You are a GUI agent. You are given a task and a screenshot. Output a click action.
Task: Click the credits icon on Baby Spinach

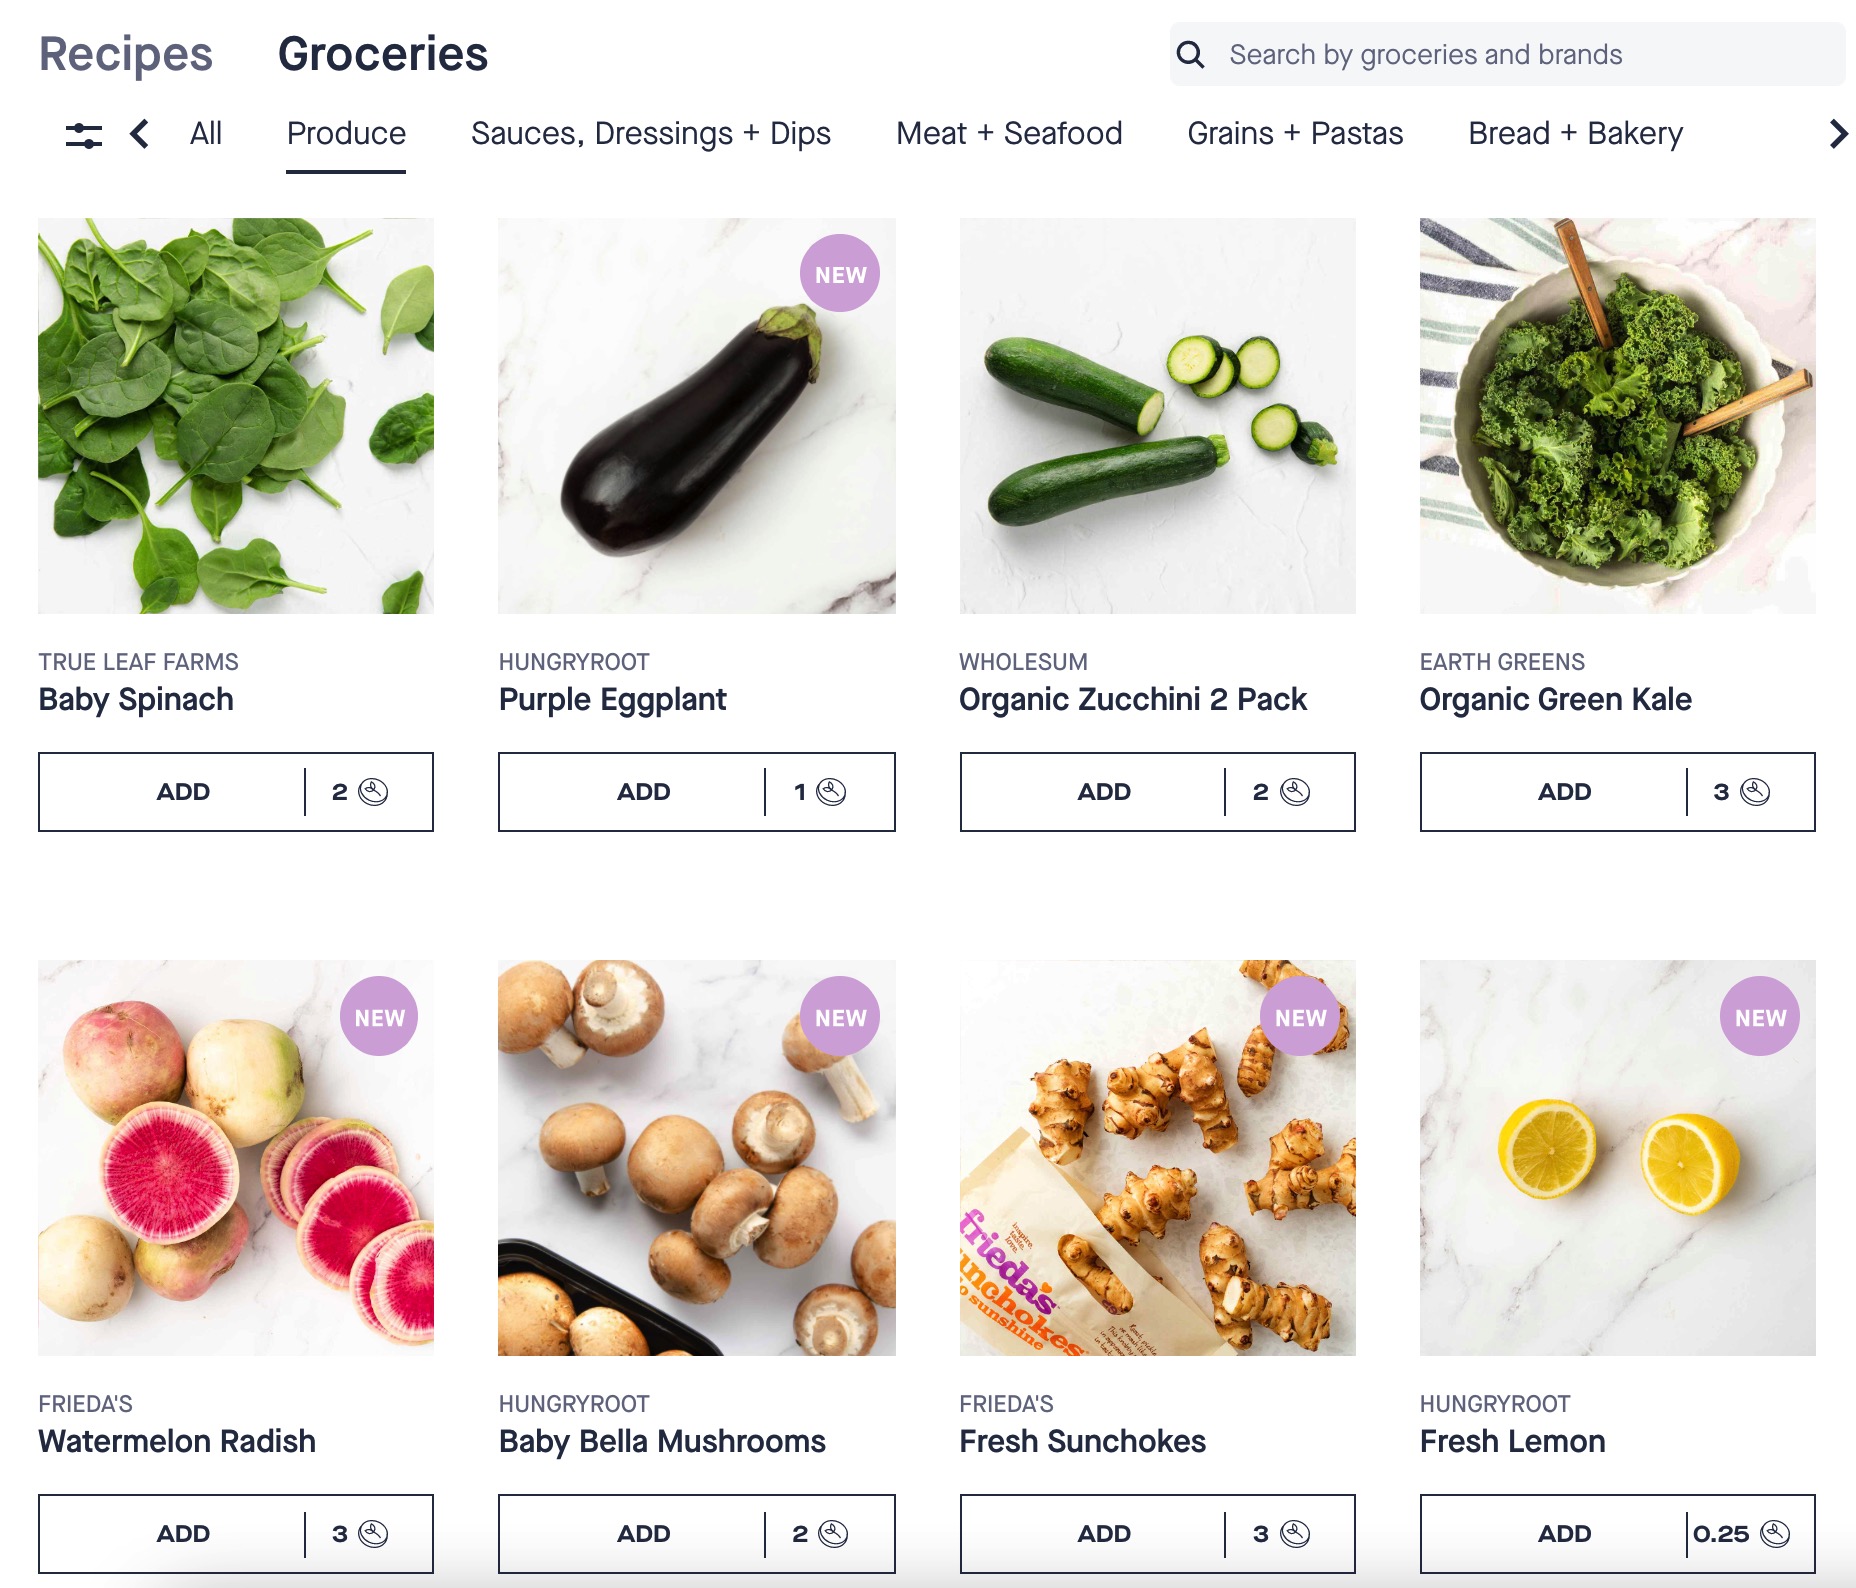[x=373, y=792]
